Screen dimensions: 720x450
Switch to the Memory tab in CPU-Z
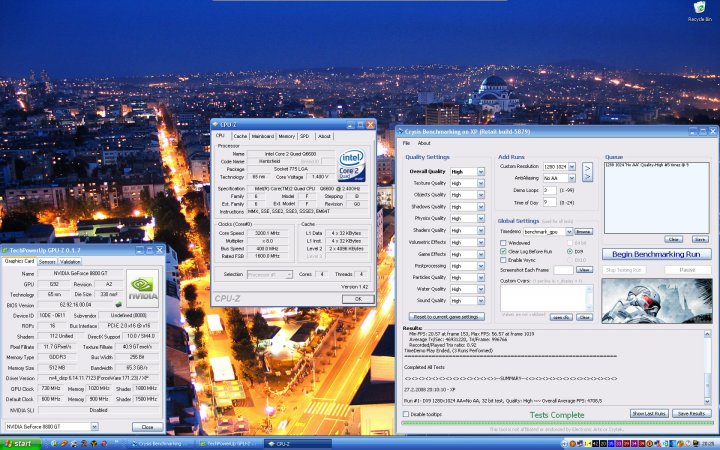(x=287, y=136)
